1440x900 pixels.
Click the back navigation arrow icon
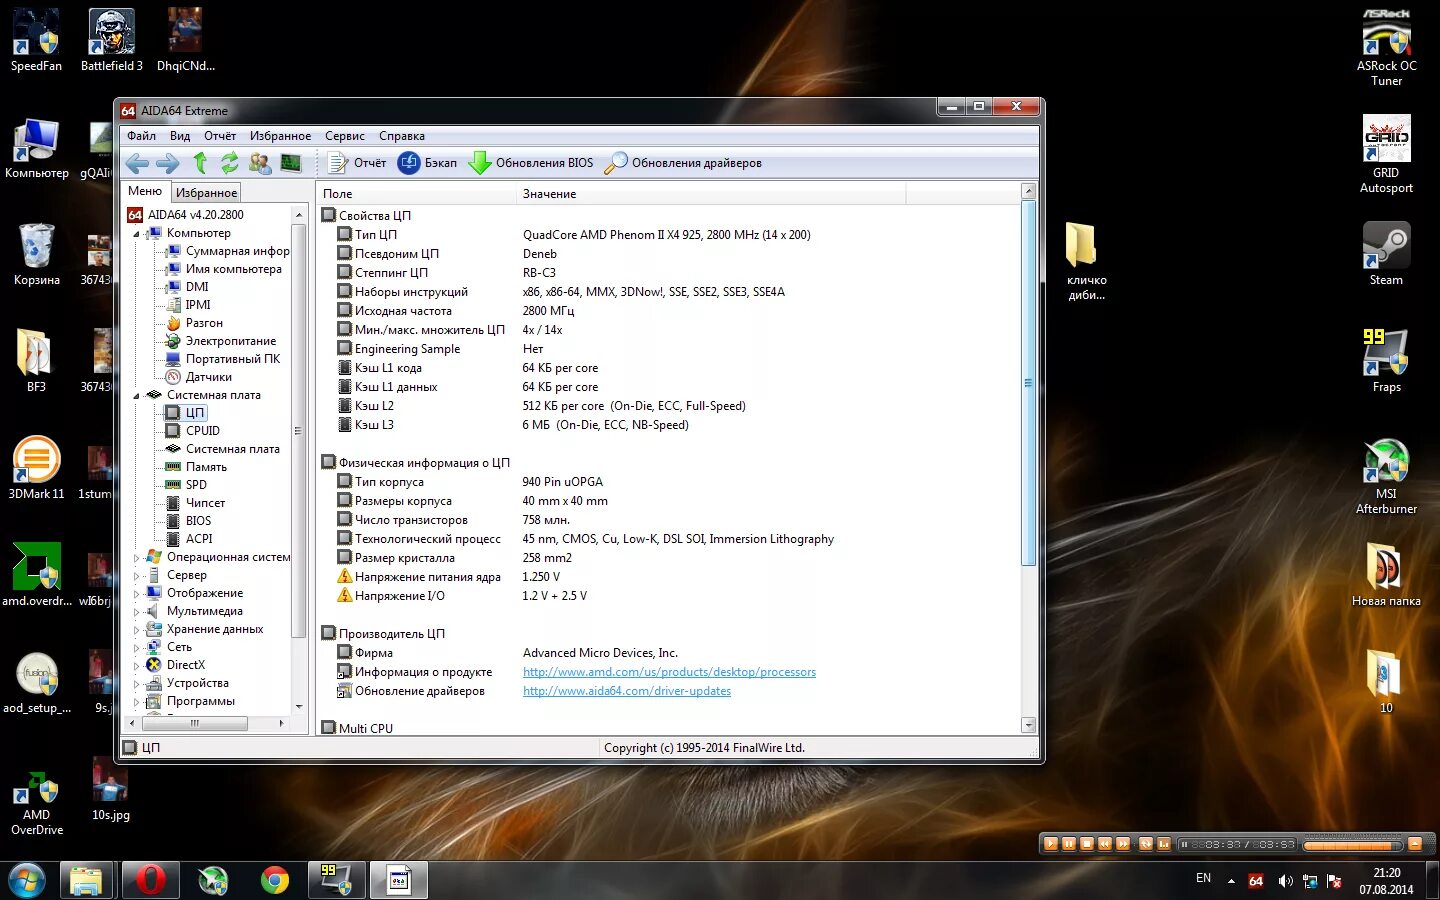137,162
